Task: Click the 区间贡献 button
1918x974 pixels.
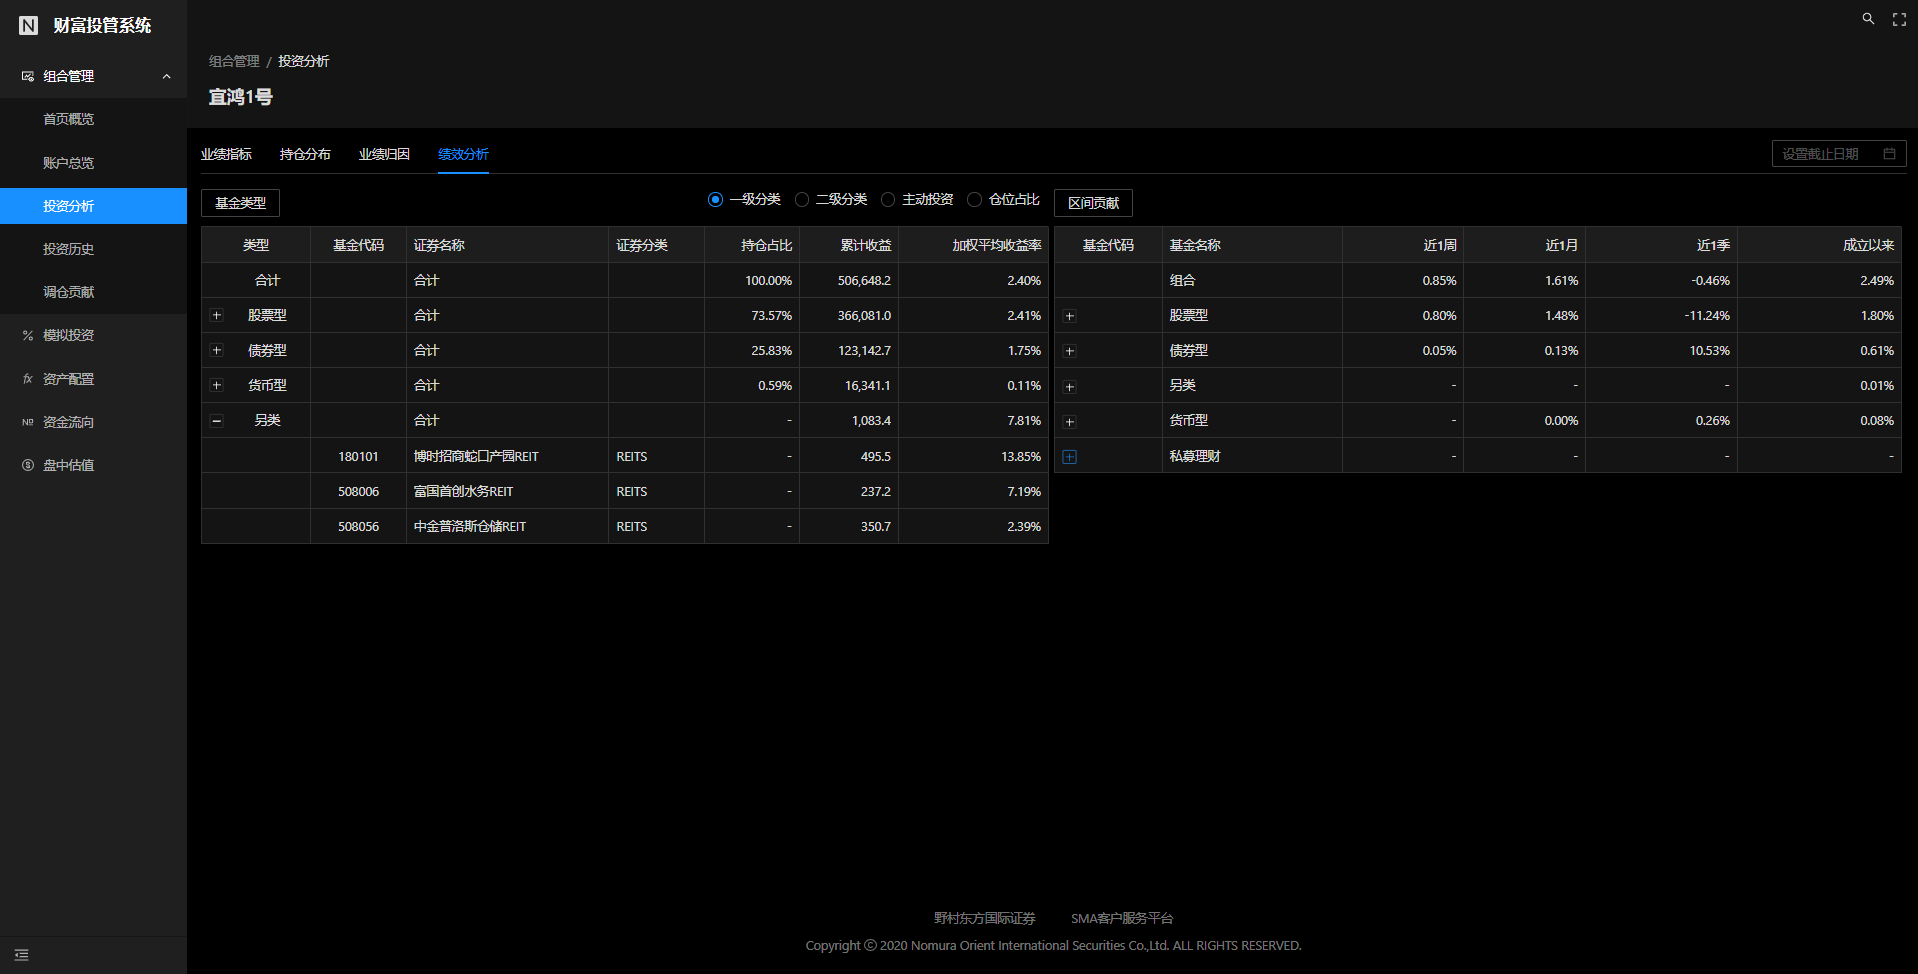Action: point(1093,203)
